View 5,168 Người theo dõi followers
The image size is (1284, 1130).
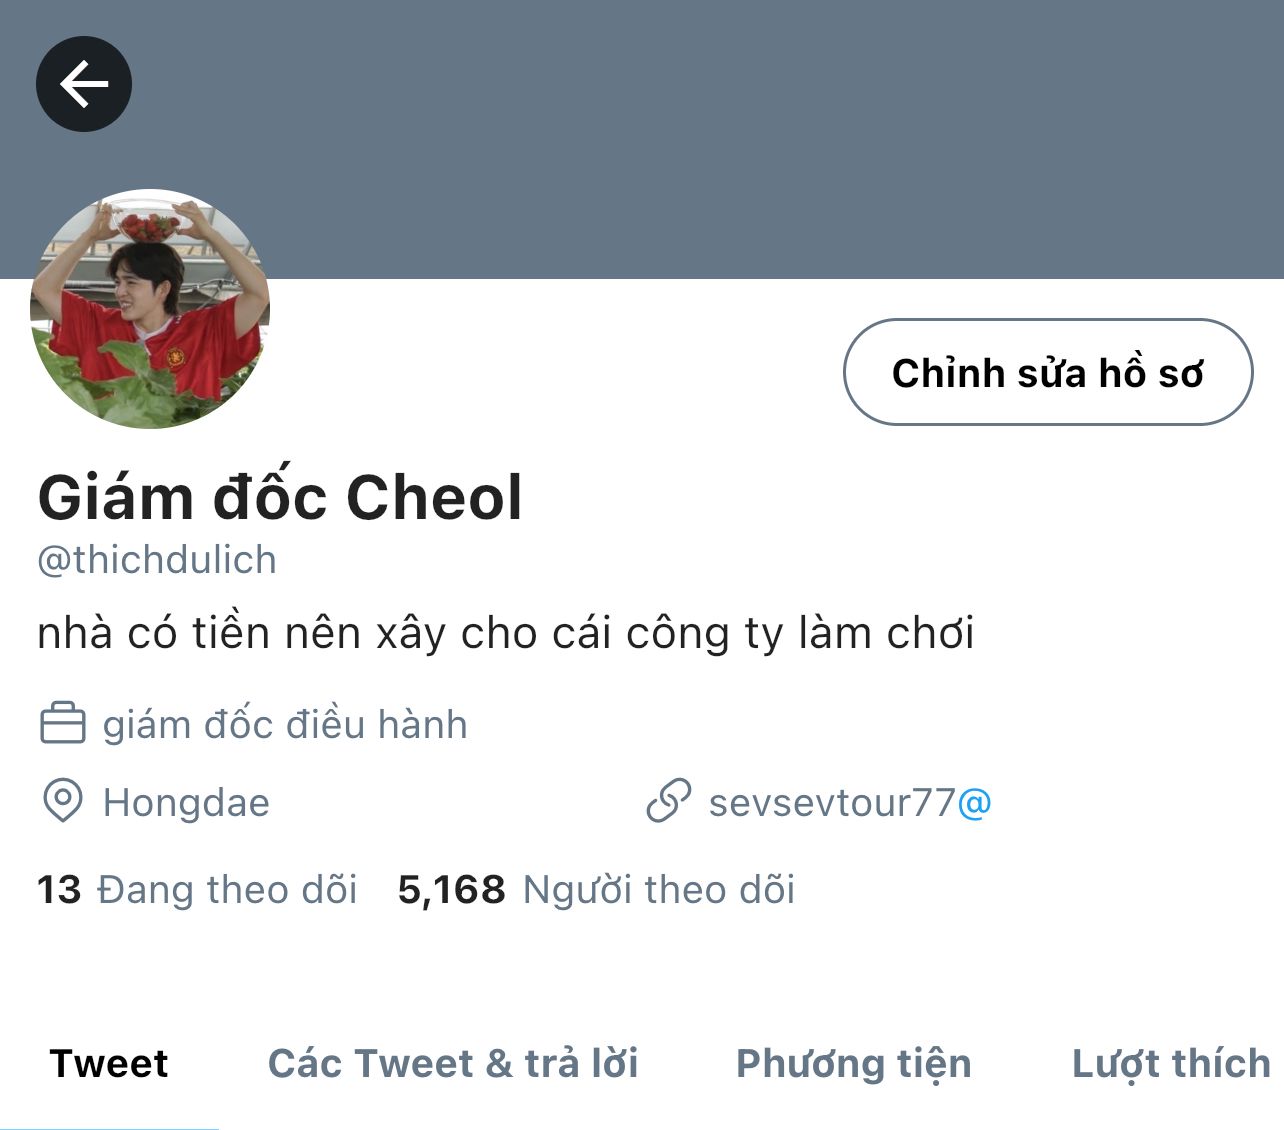596,889
